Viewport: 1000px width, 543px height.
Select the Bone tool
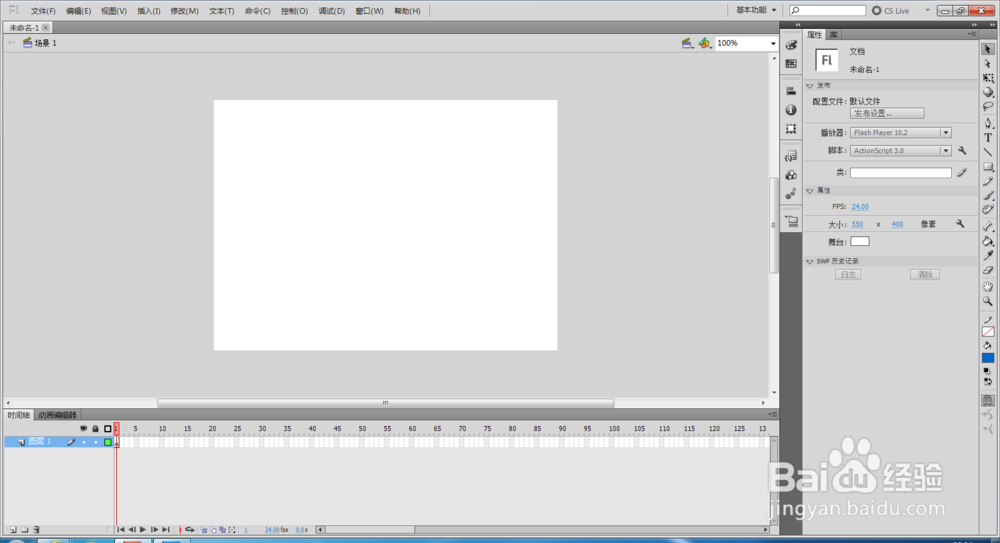[x=987, y=227]
